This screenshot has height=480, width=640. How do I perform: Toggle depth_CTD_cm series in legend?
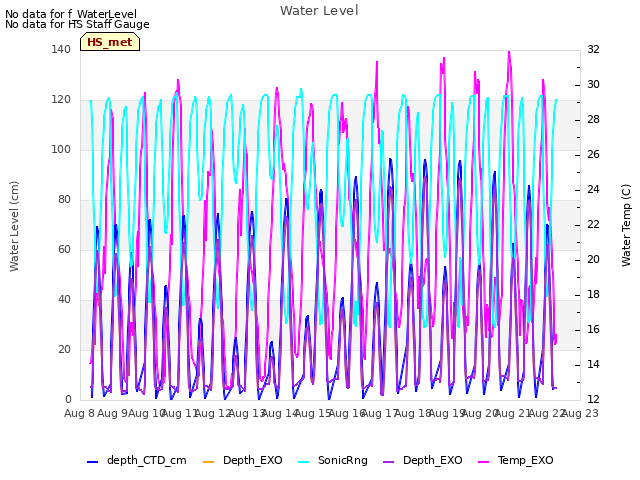137,460
